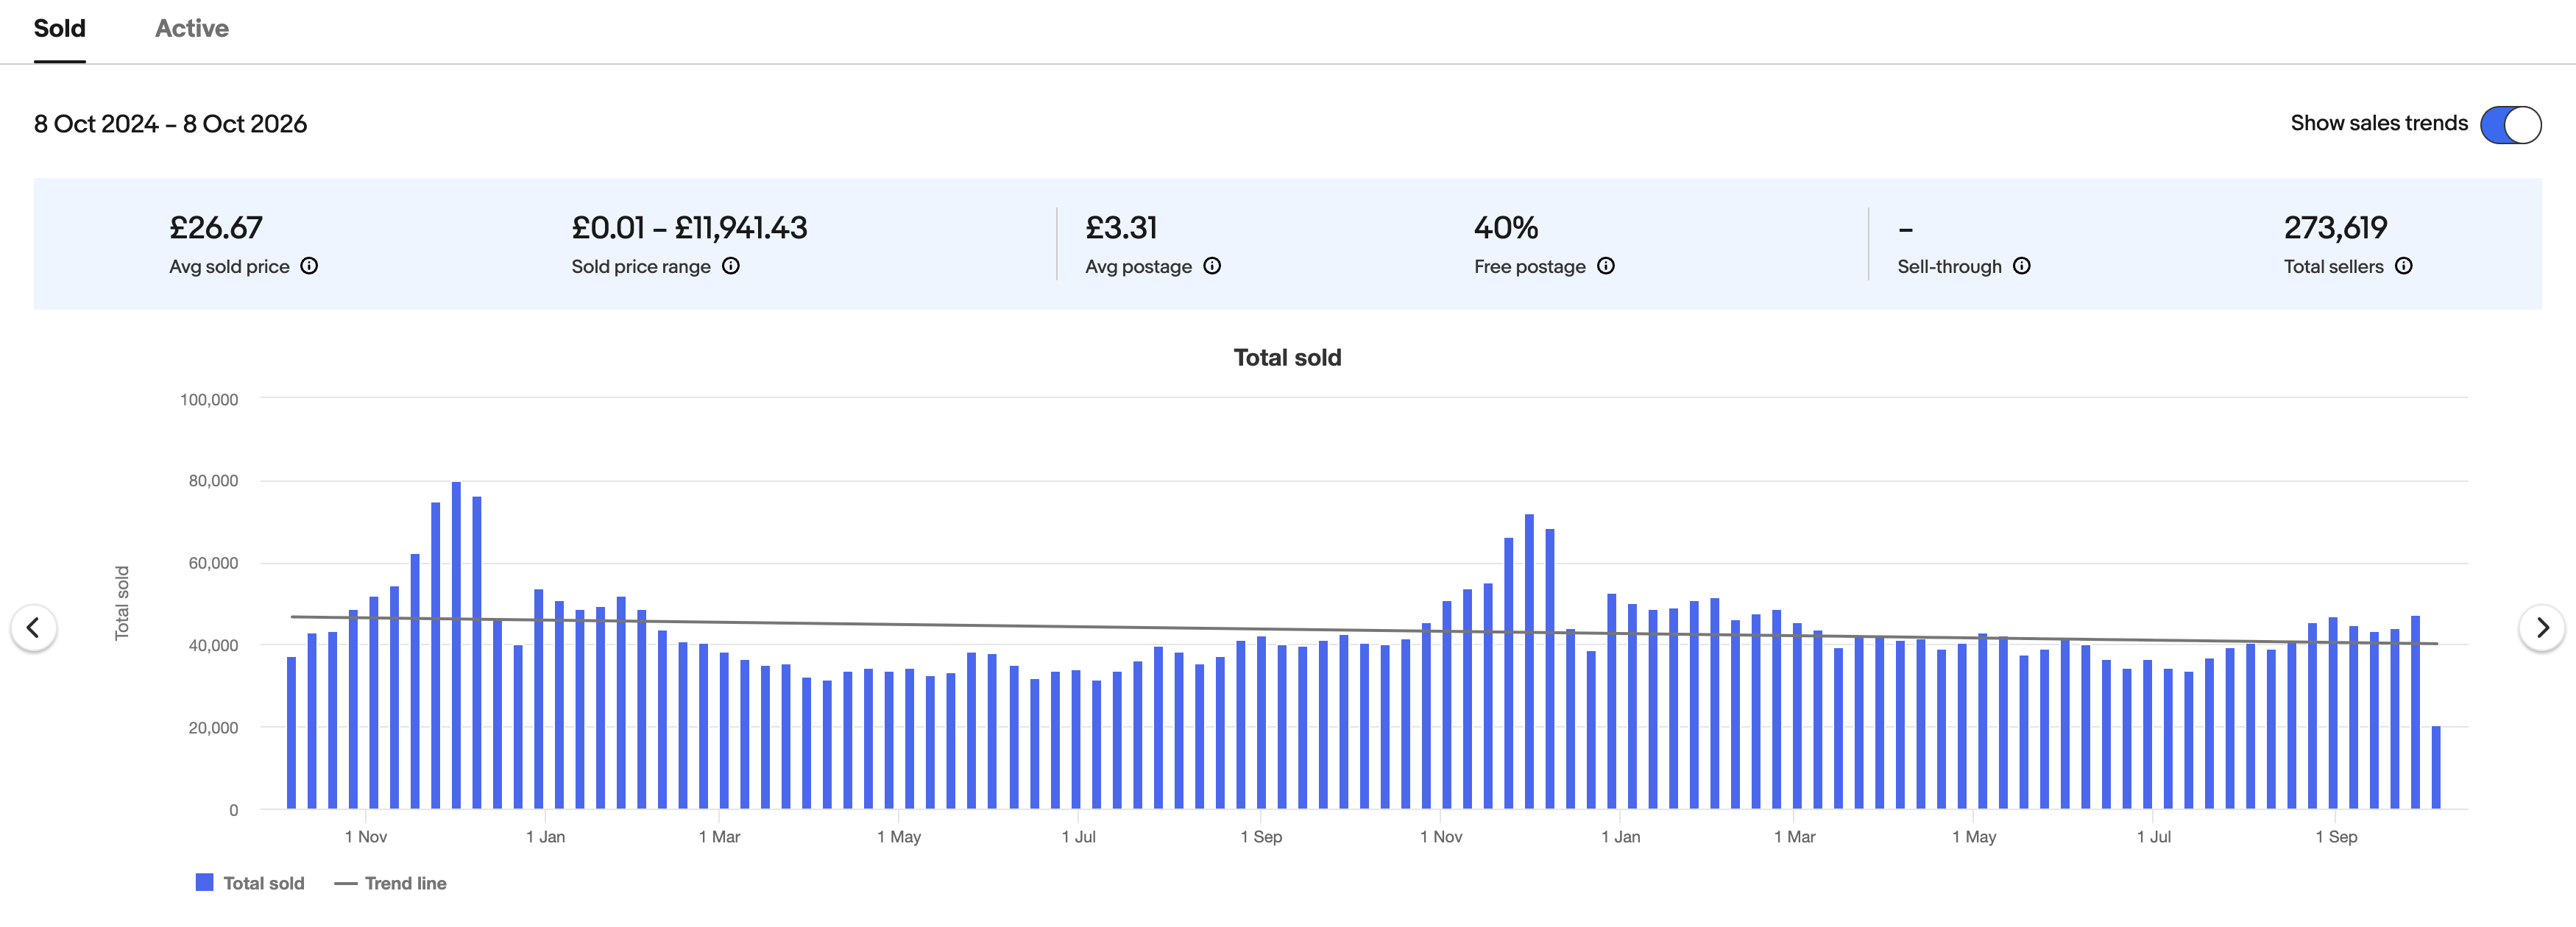Click the 80,000 y-axis label
The image size is (2576, 927).
coord(213,481)
